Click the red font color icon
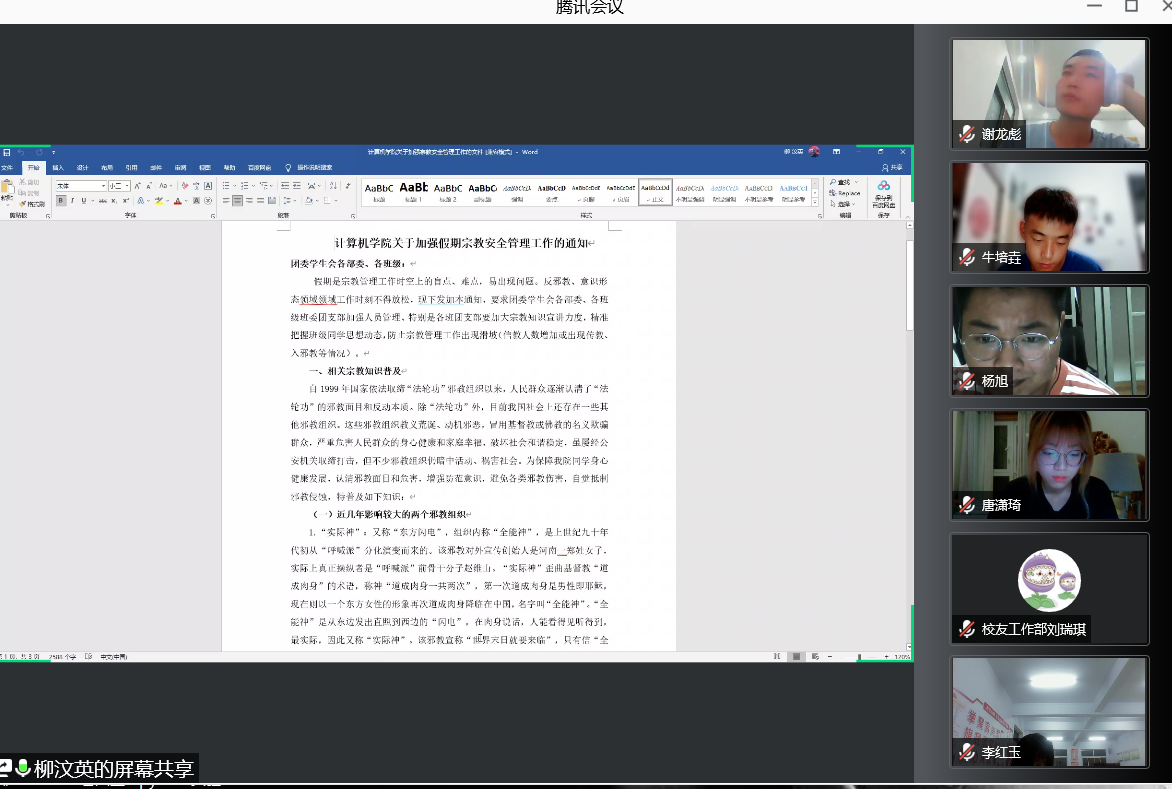 [x=178, y=201]
